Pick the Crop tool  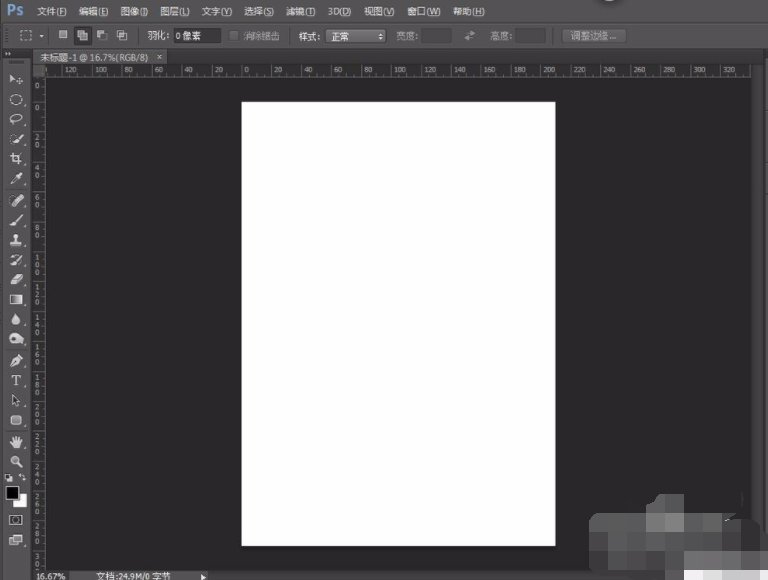coord(16,159)
